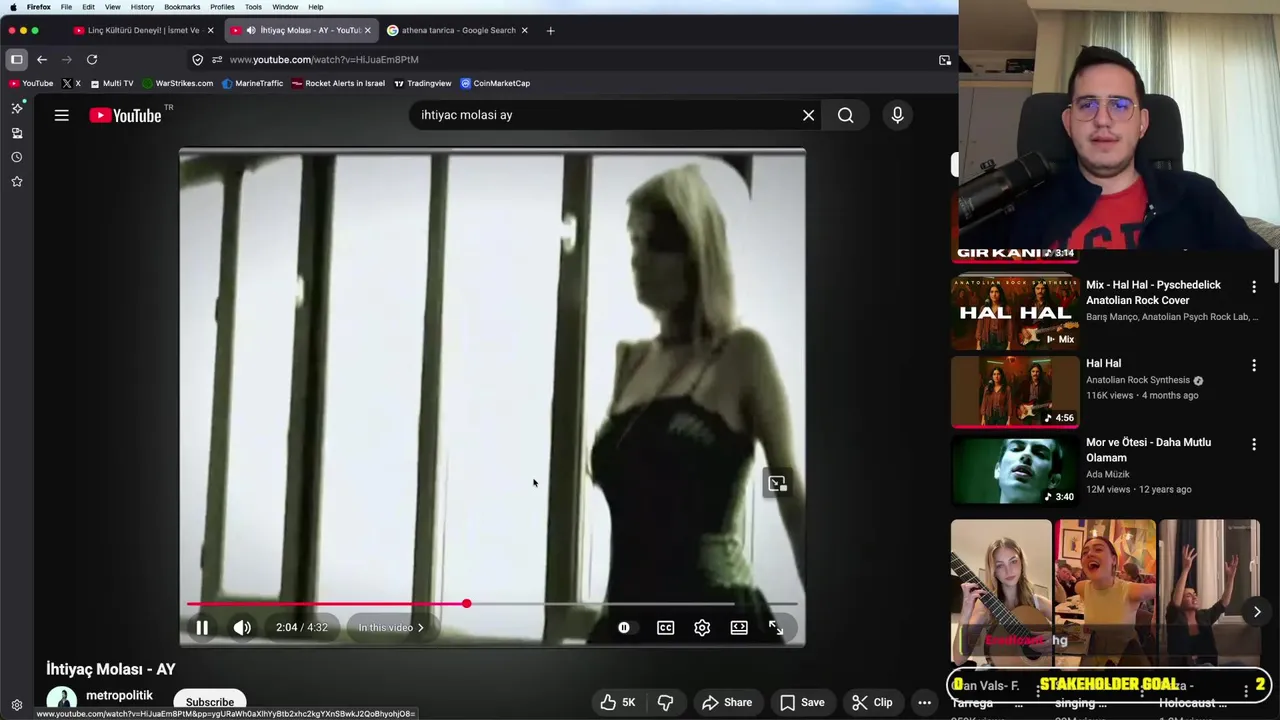This screenshot has height=720, width=1280.
Task: Enter fullscreen mode
Action: [776, 628]
